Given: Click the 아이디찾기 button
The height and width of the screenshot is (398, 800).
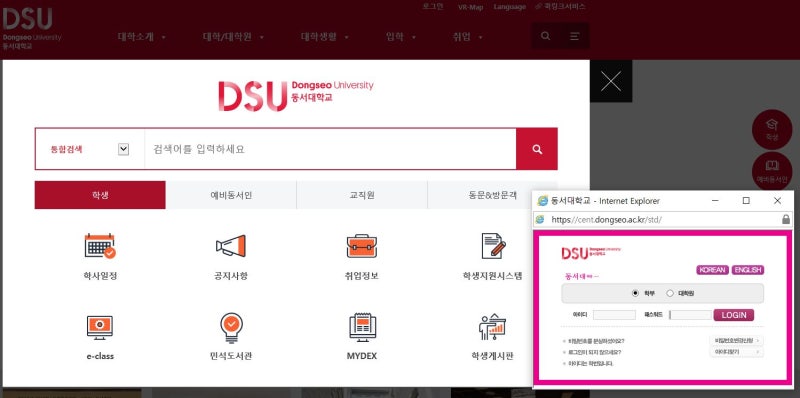Looking at the screenshot, I should tap(737, 352).
